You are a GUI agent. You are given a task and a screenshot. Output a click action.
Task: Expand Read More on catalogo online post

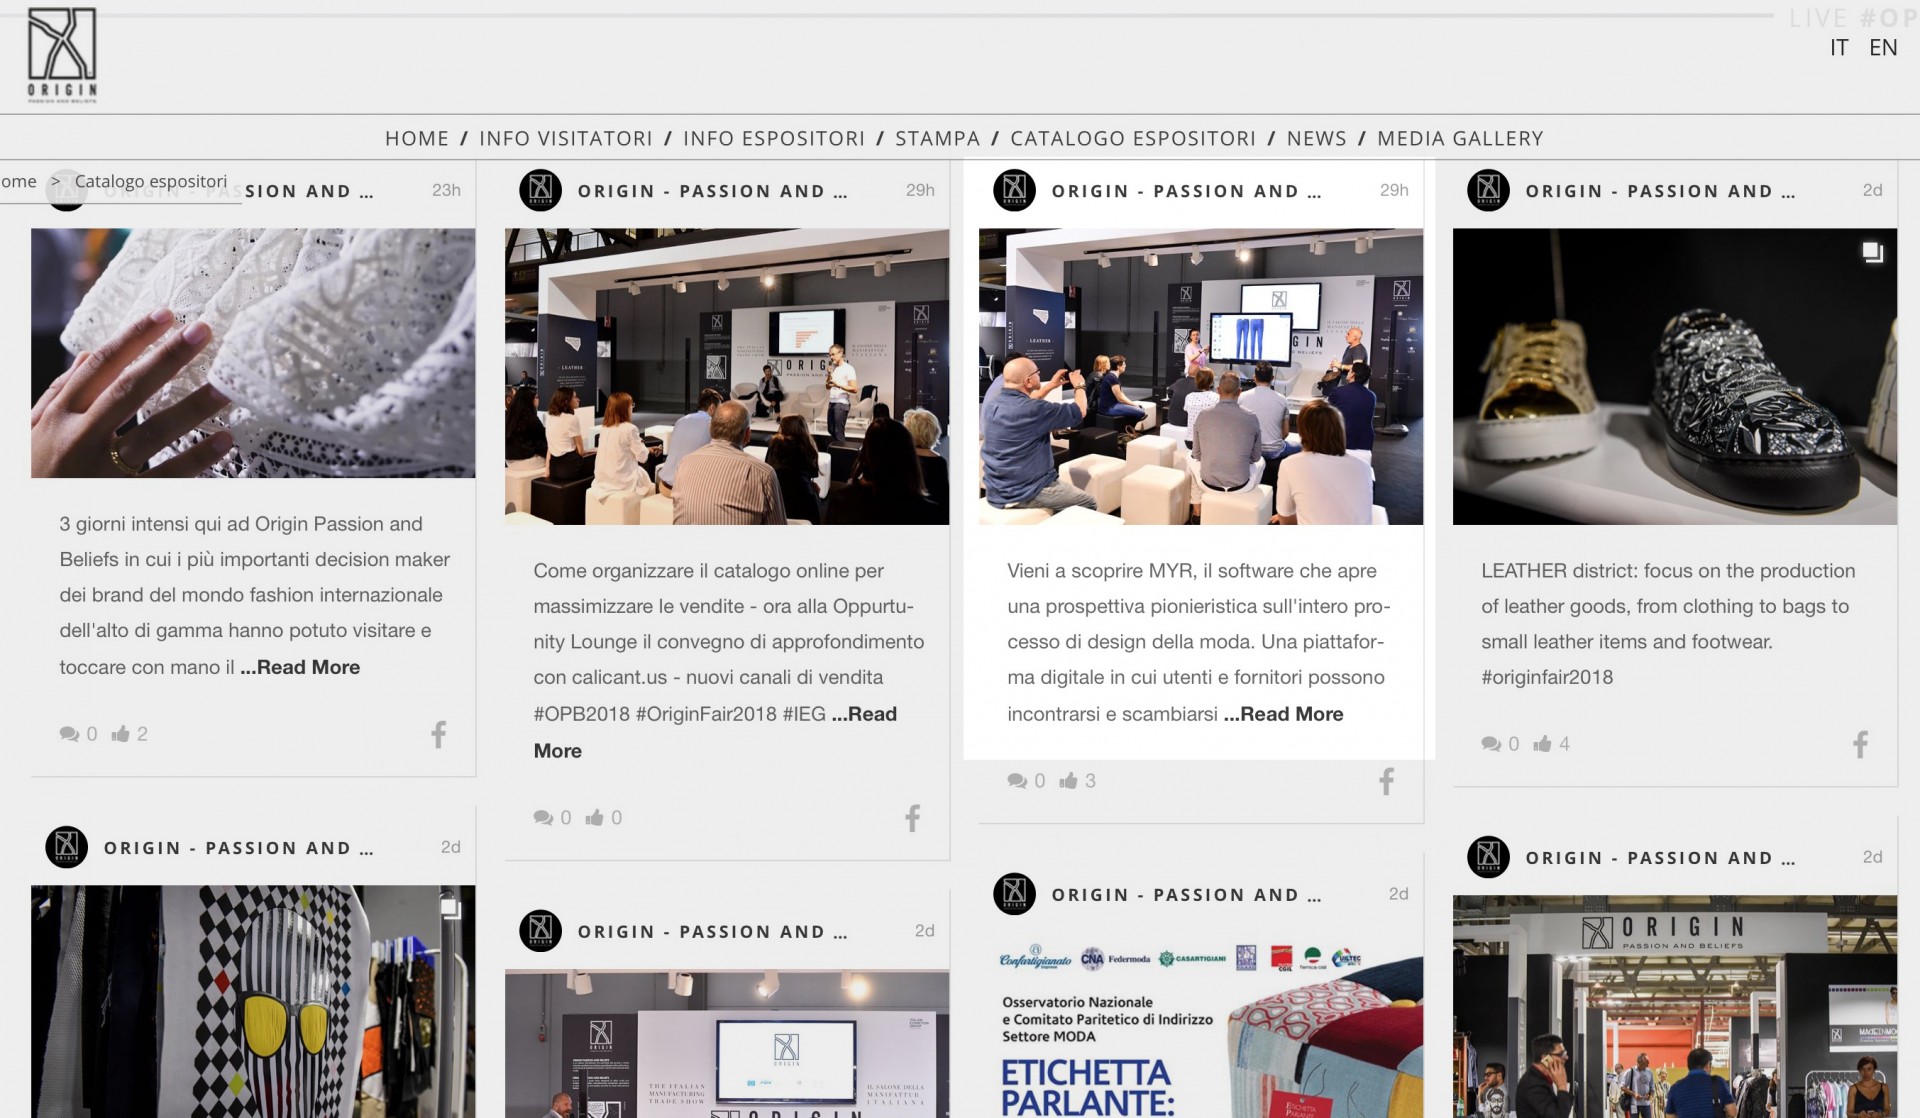864,714
